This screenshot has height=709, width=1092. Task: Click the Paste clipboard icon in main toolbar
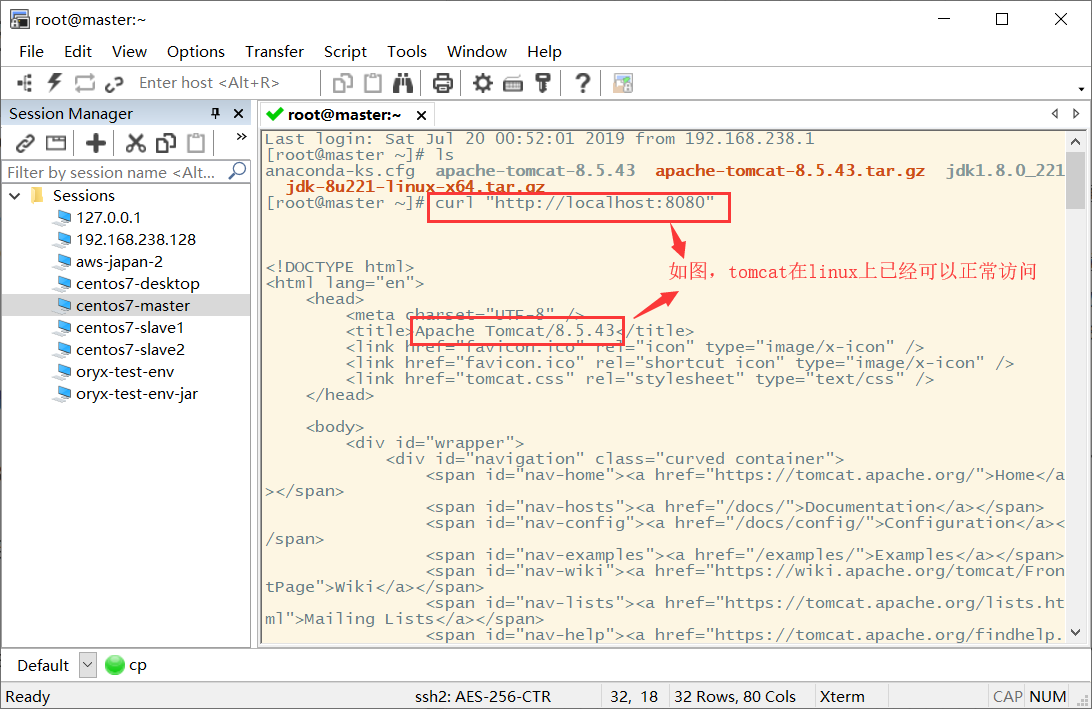[x=373, y=84]
